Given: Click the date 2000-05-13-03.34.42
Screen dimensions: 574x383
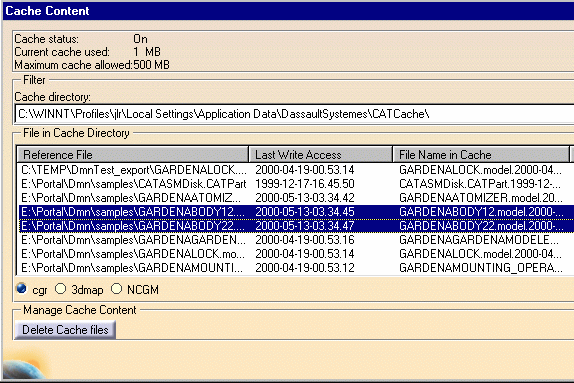Looking at the screenshot, I should point(305,198).
